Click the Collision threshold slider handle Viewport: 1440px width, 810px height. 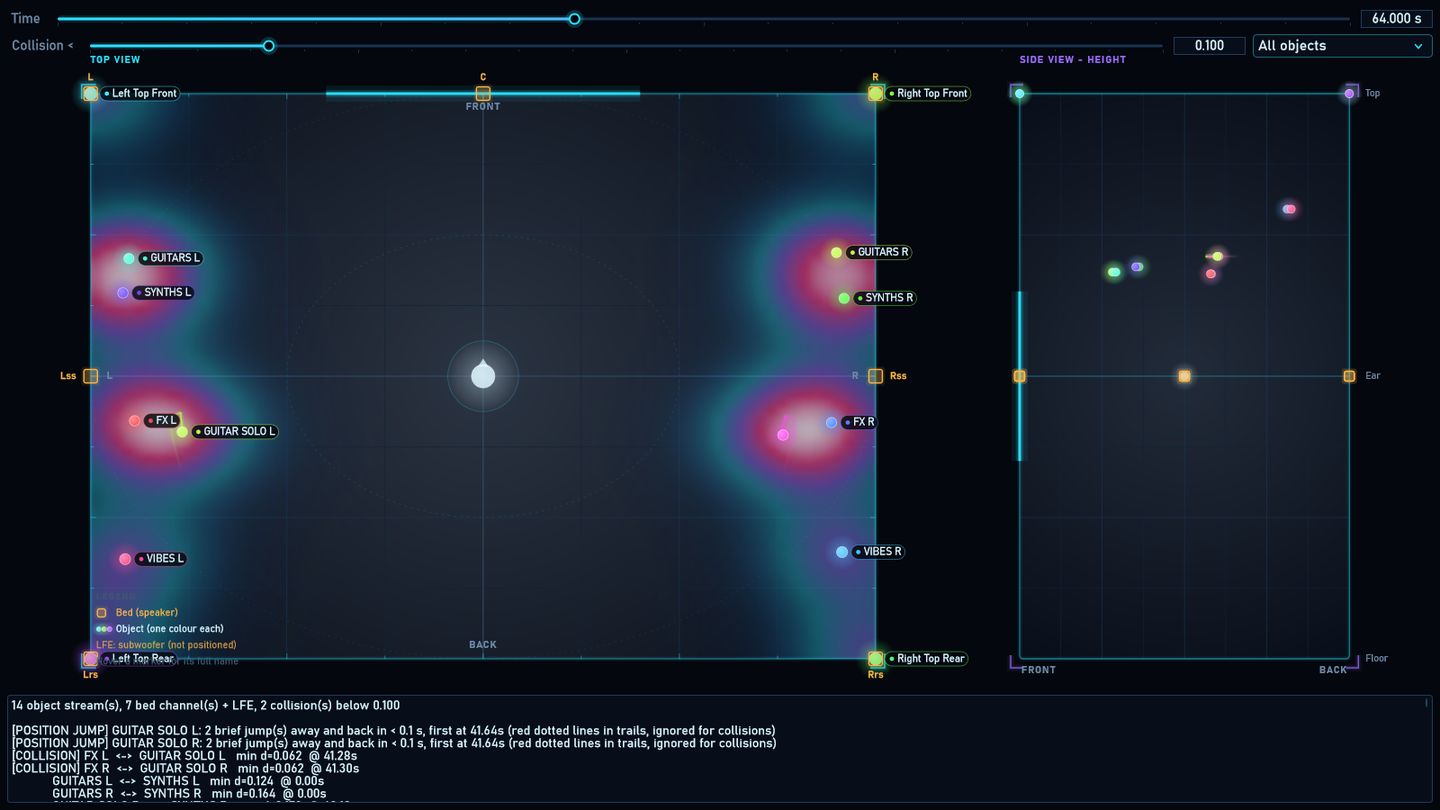click(x=269, y=45)
